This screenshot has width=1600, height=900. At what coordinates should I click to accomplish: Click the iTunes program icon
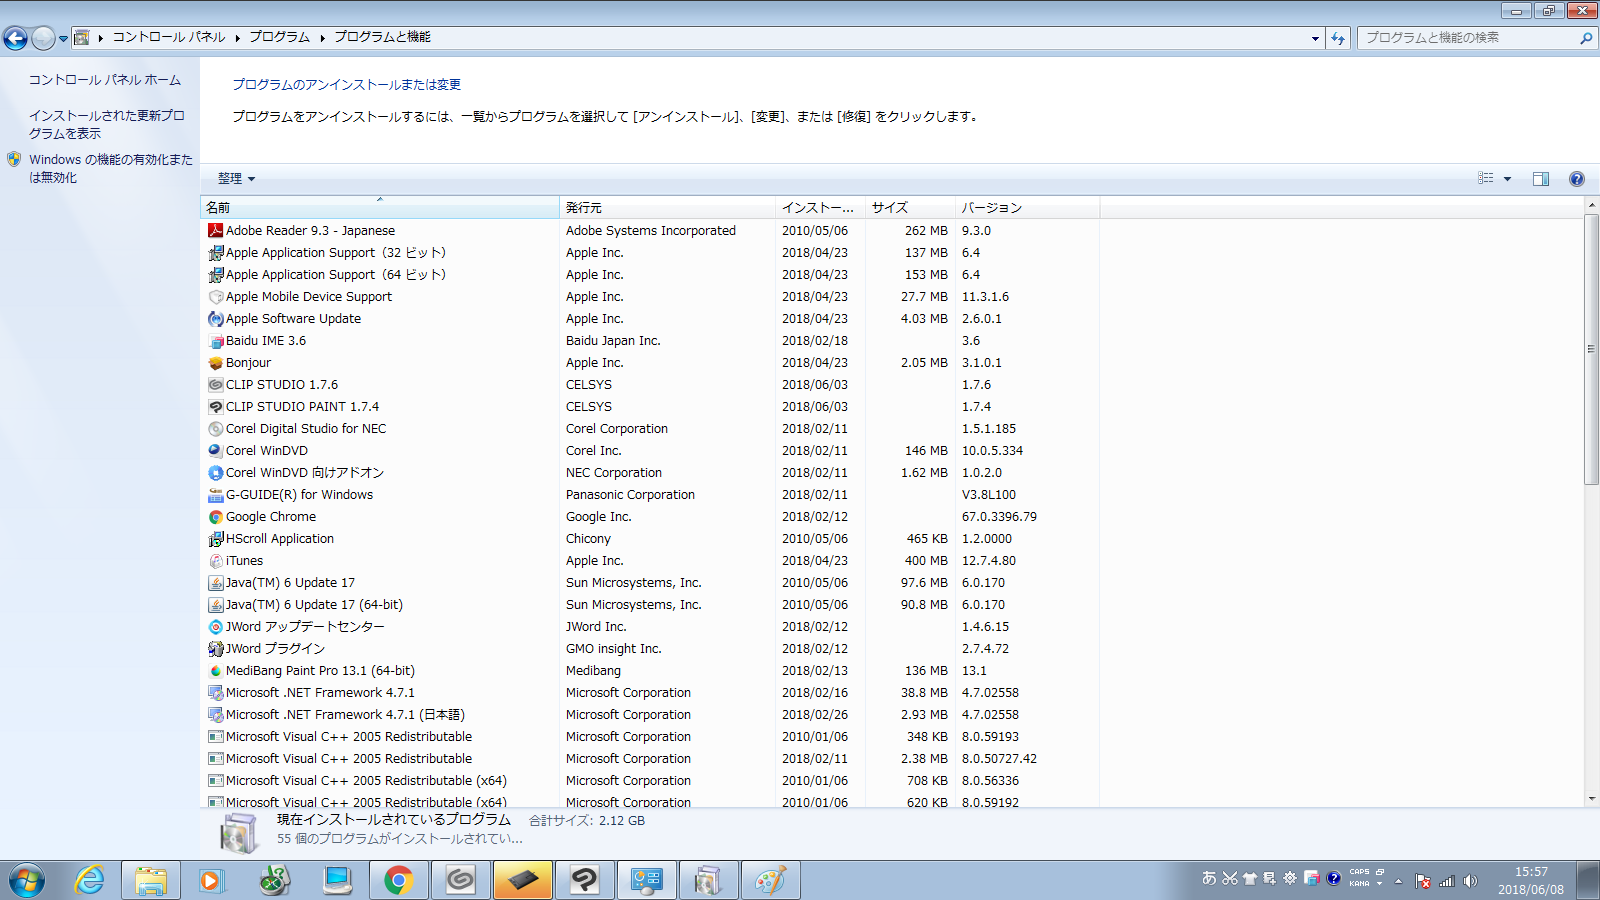point(215,561)
